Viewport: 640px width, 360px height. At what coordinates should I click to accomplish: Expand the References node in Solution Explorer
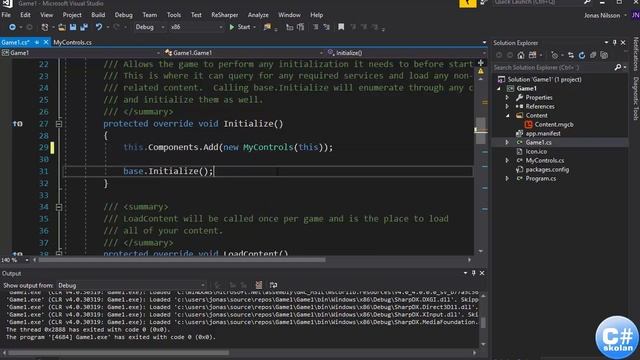point(507,107)
